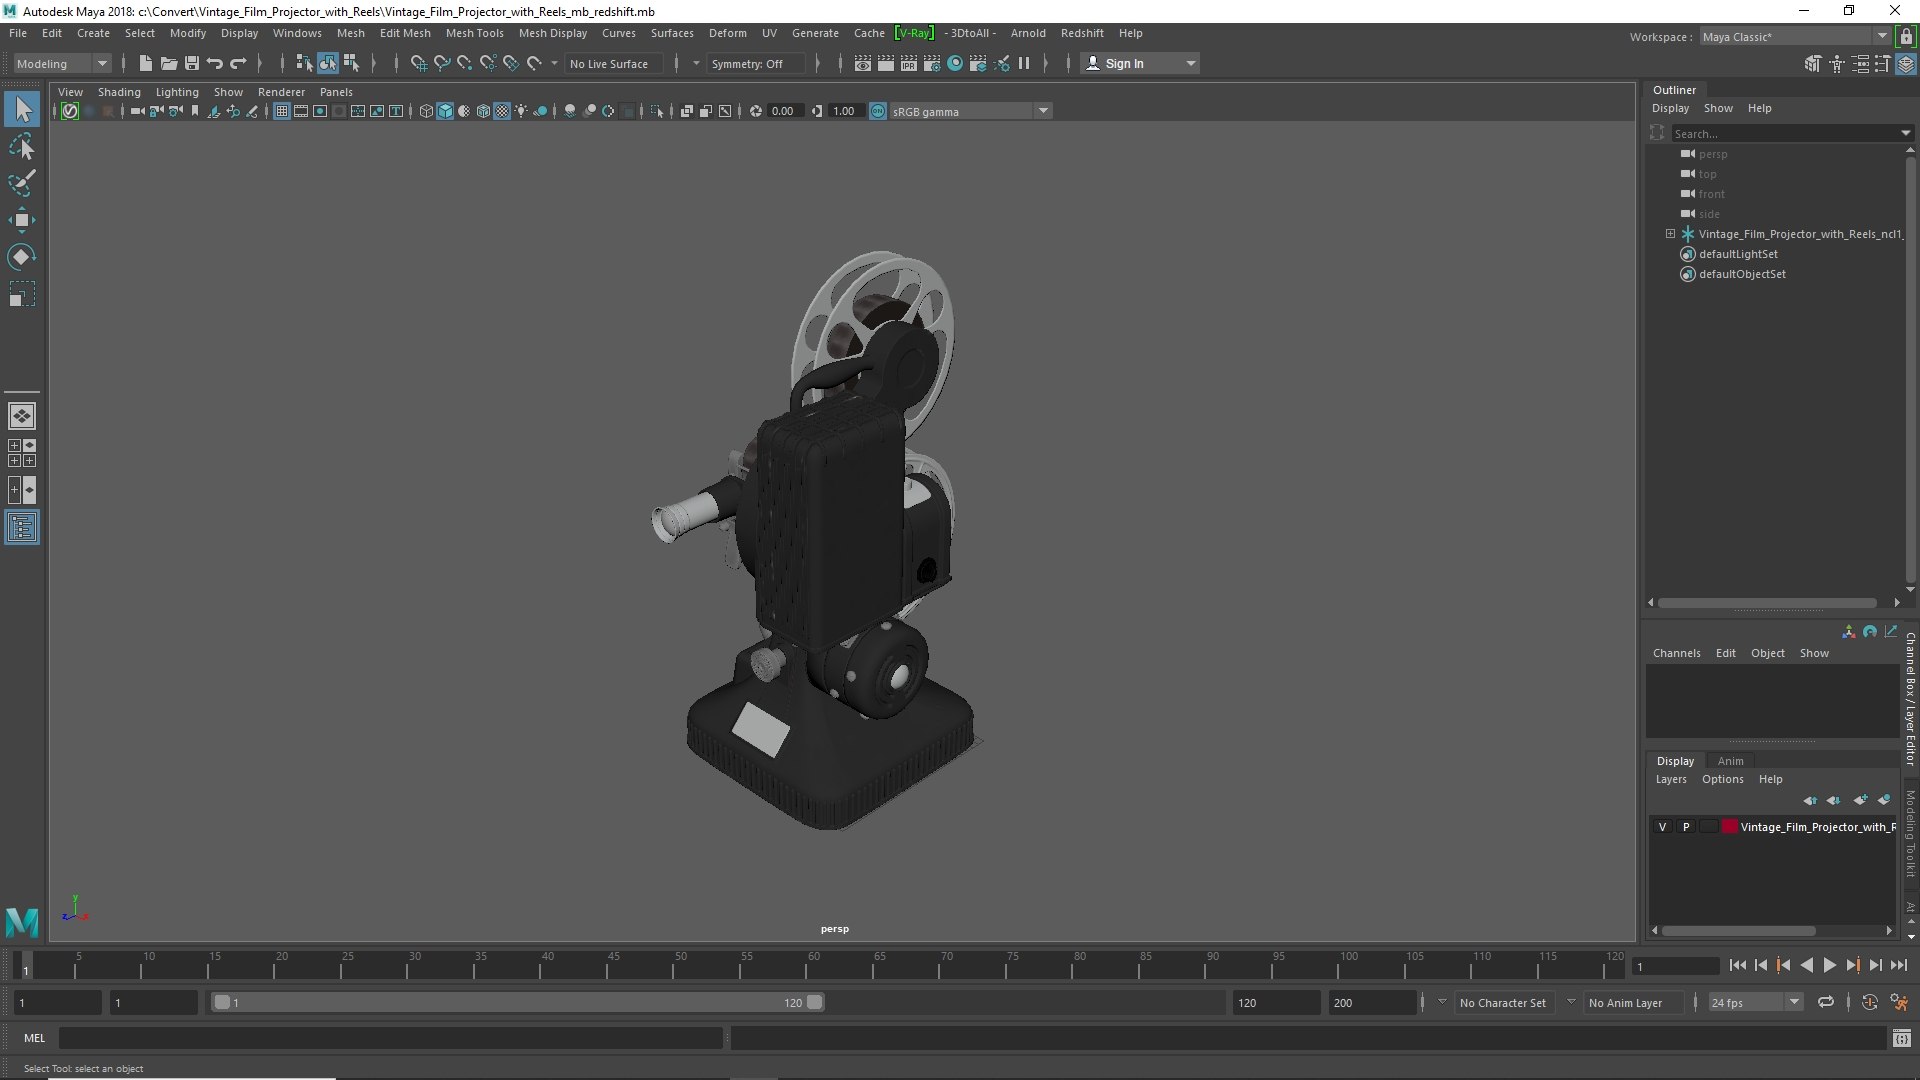Open the Modeling menu set dropdown
Viewport: 1920px width, 1080px height.
pyautogui.click(x=62, y=63)
